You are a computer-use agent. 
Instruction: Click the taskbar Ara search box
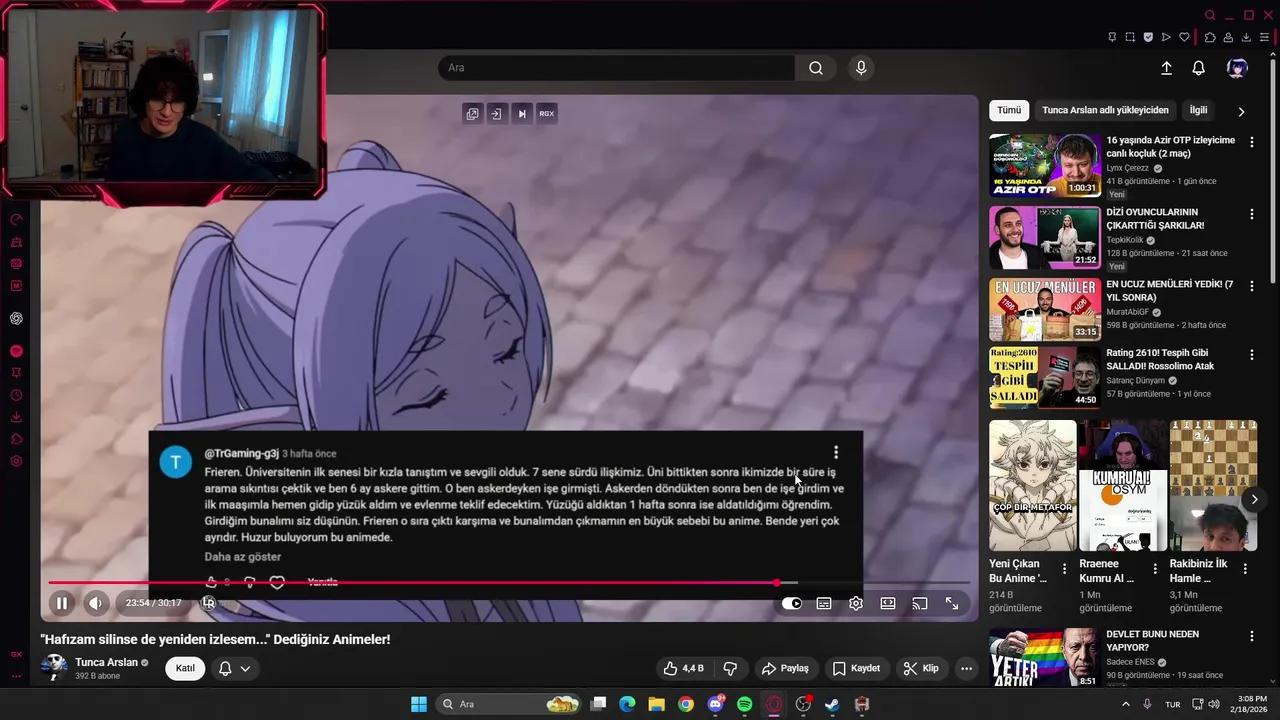click(x=509, y=704)
